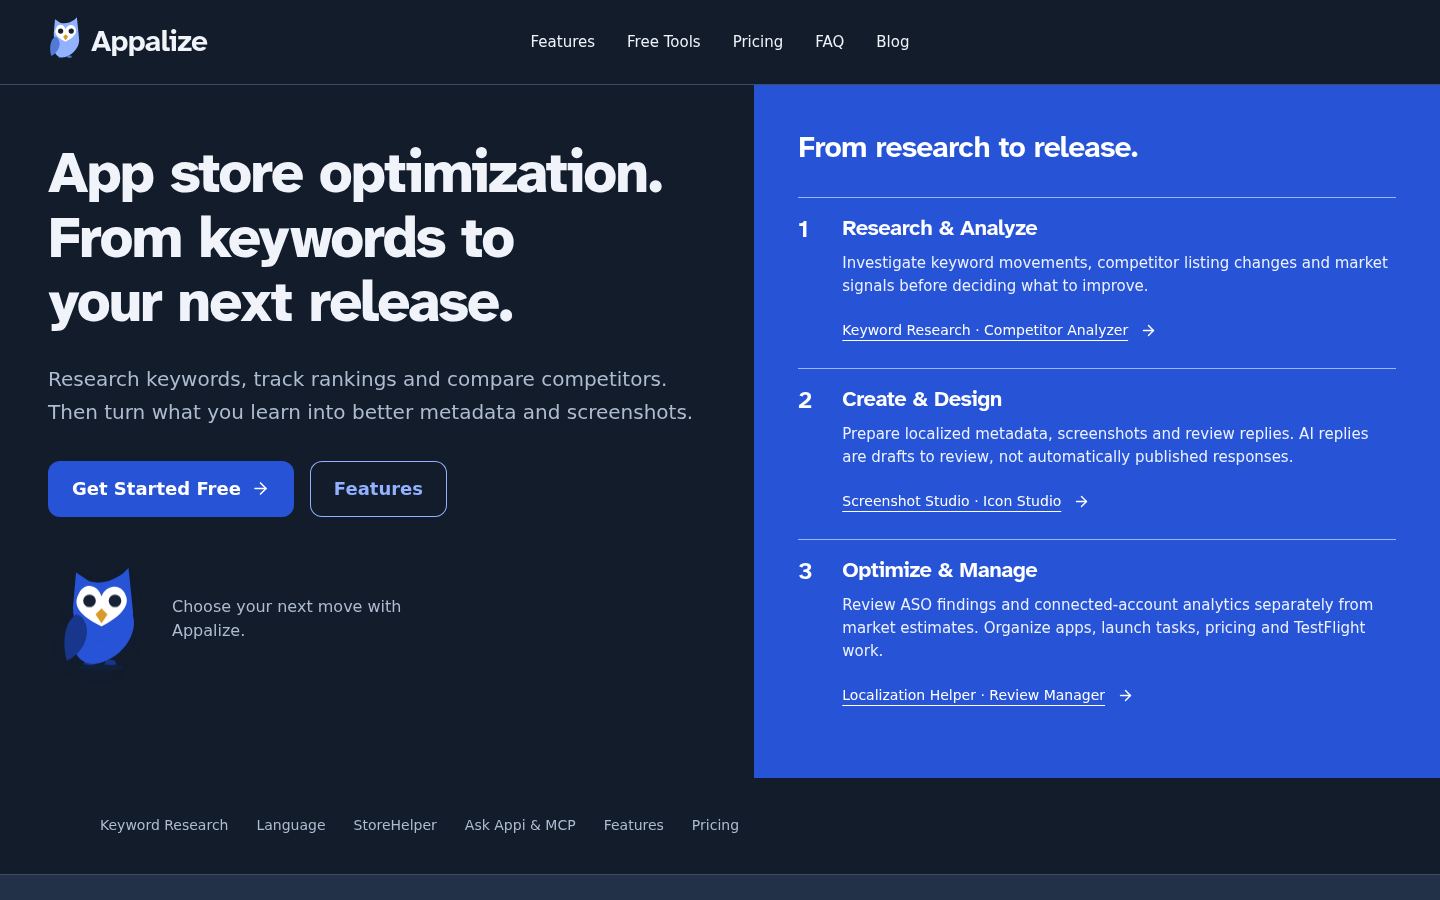Image resolution: width=1440 pixels, height=900 pixels.
Task: Open the FAQ navigation item
Action: click(x=829, y=42)
